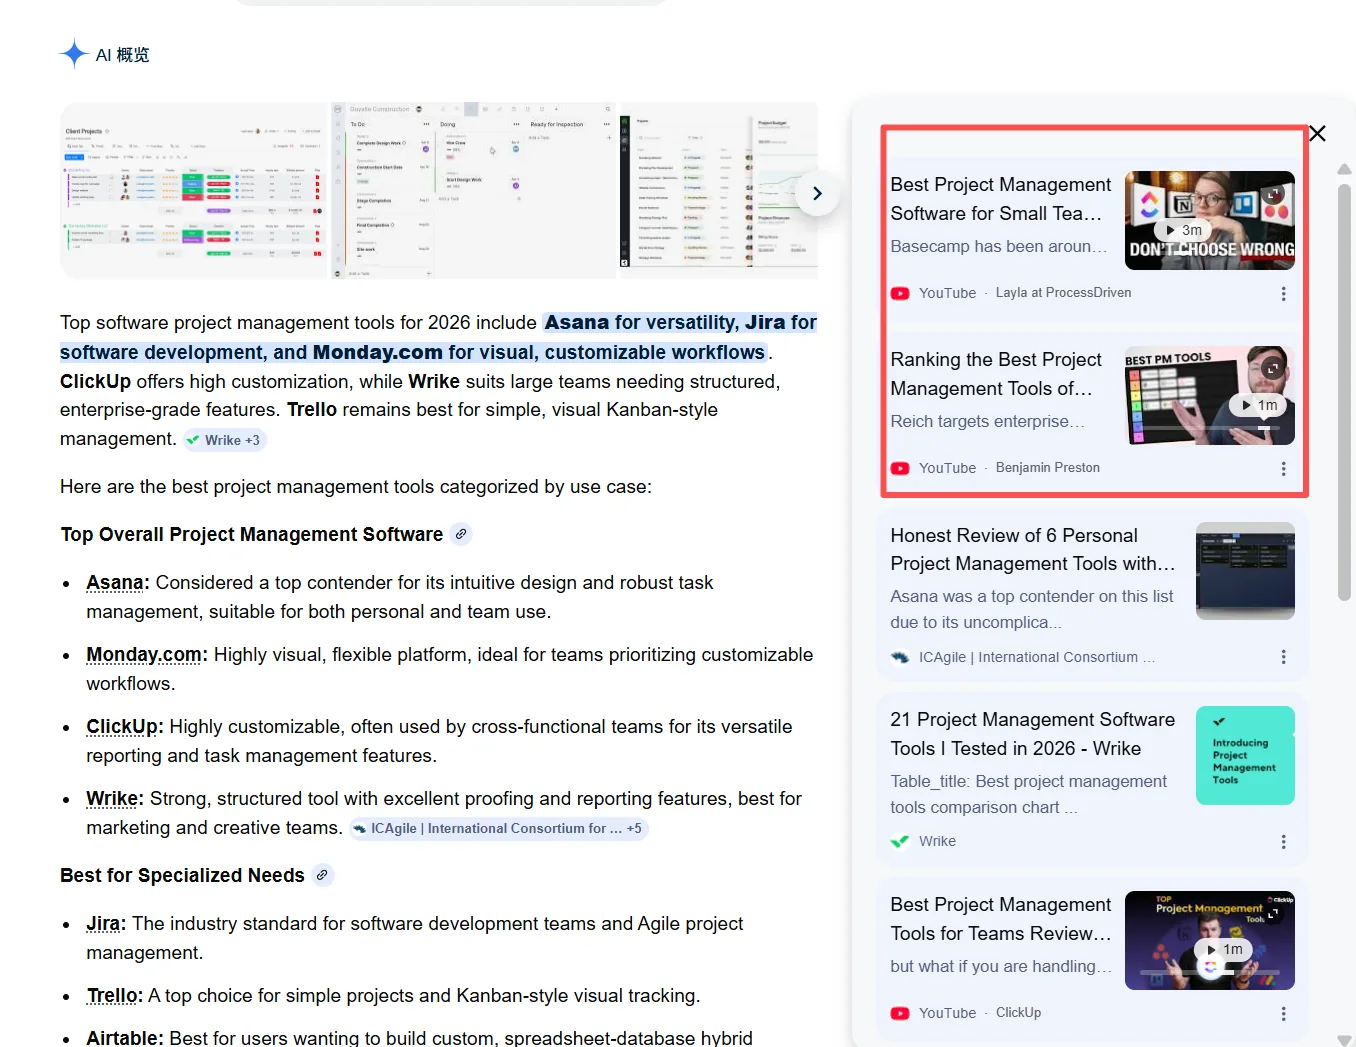Click the side panel scrollbar down arrow
Screen dimensions: 1356x1047
point(1344,1040)
